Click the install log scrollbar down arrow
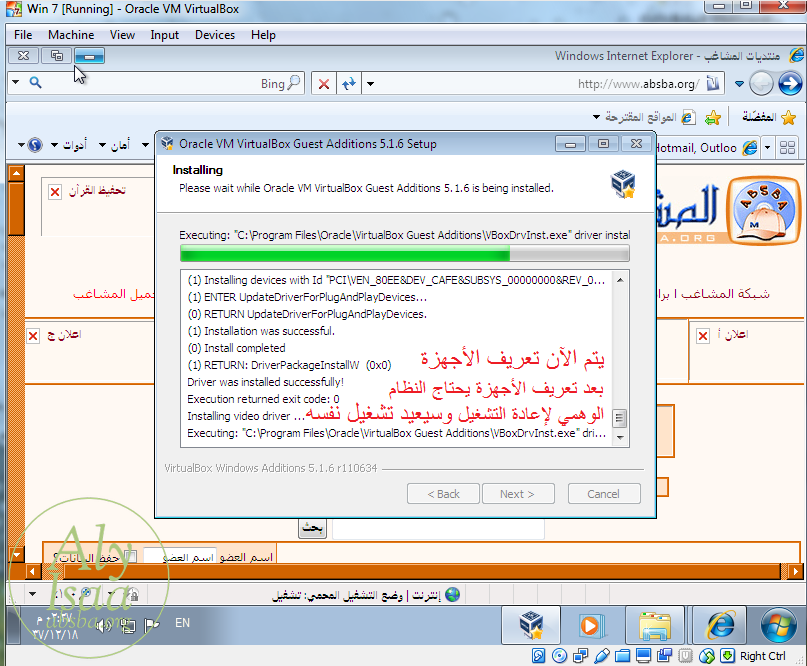The height and width of the screenshot is (666, 807). point(621,438)
